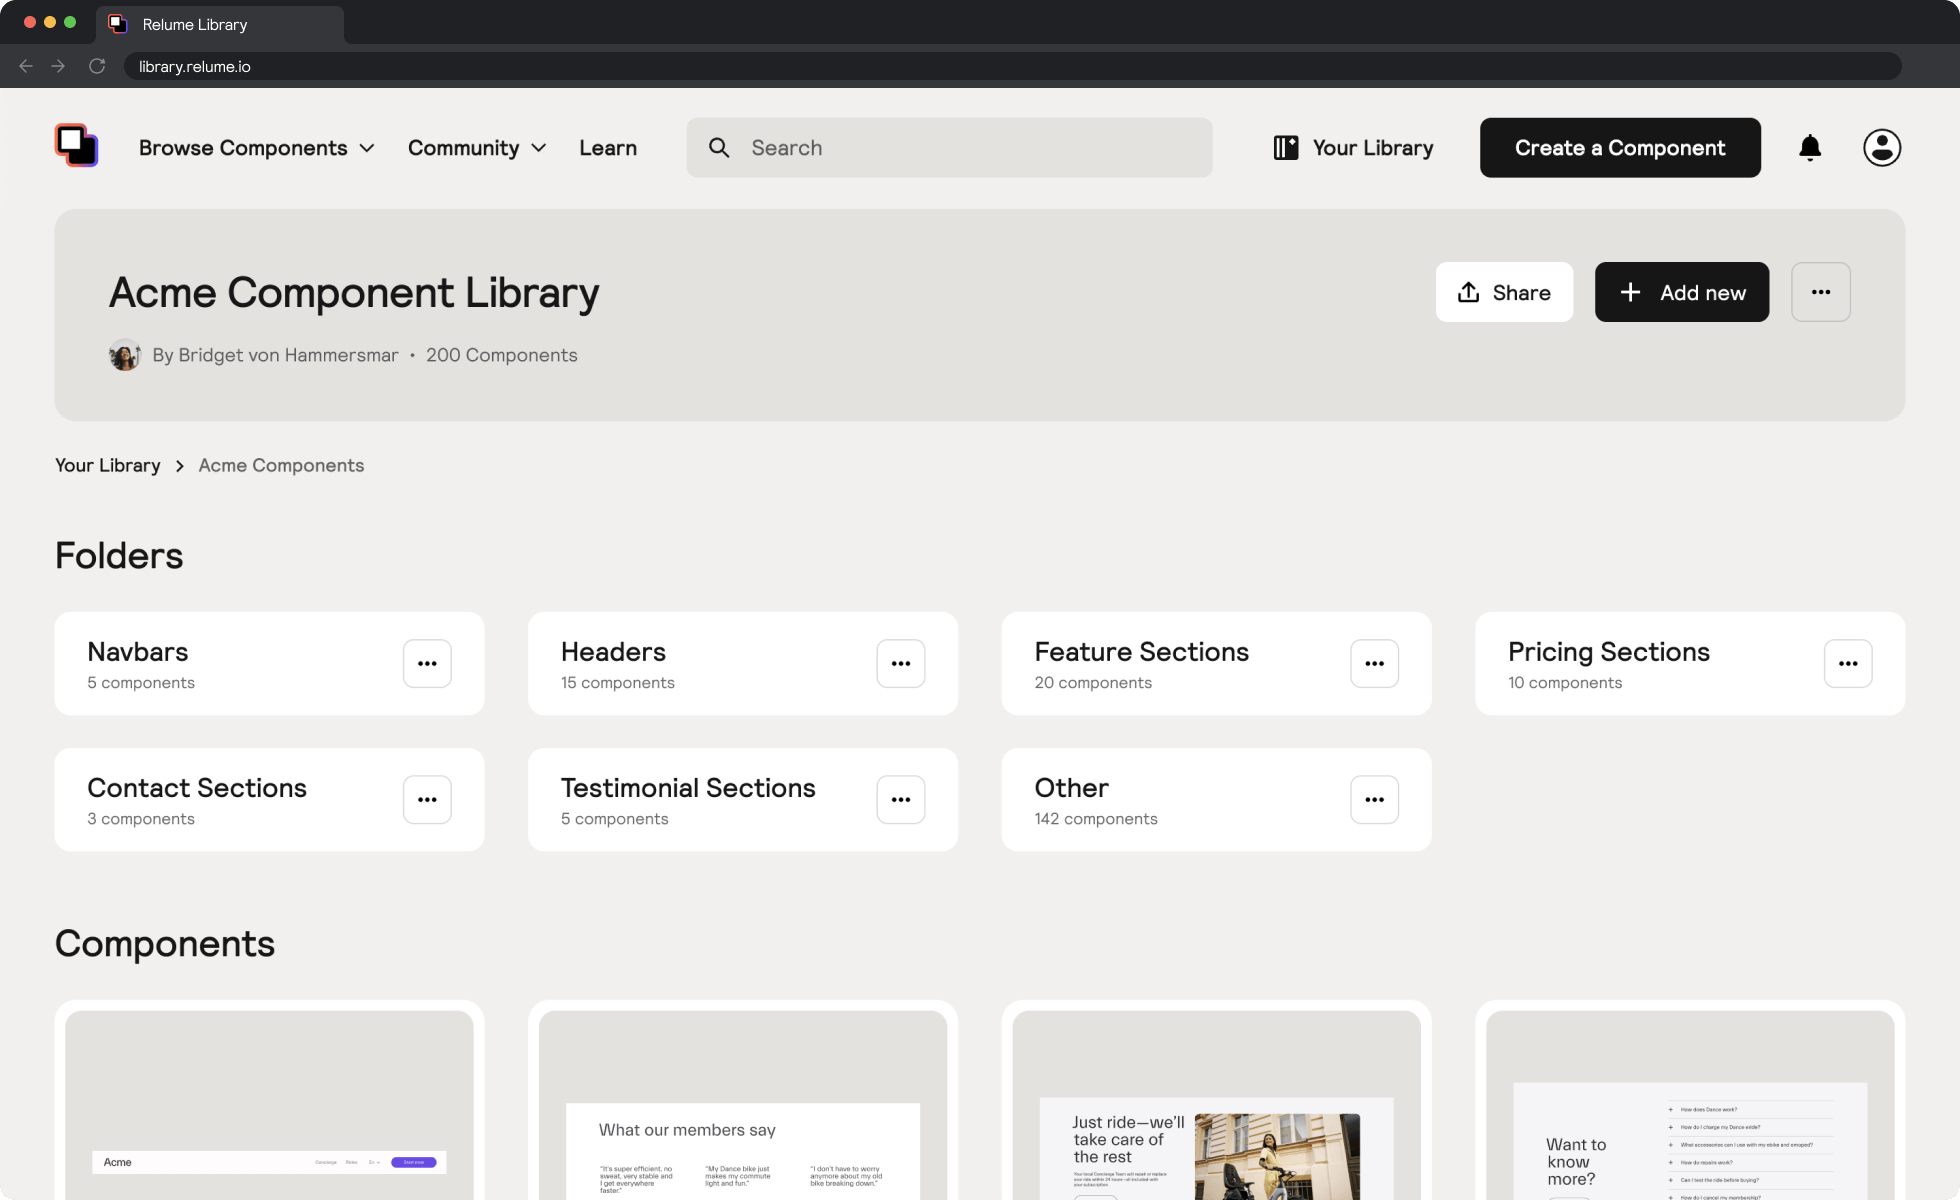Expand the Community dropdown
The width and height of the screenshot is (1960, 1200).
(476, 147)
